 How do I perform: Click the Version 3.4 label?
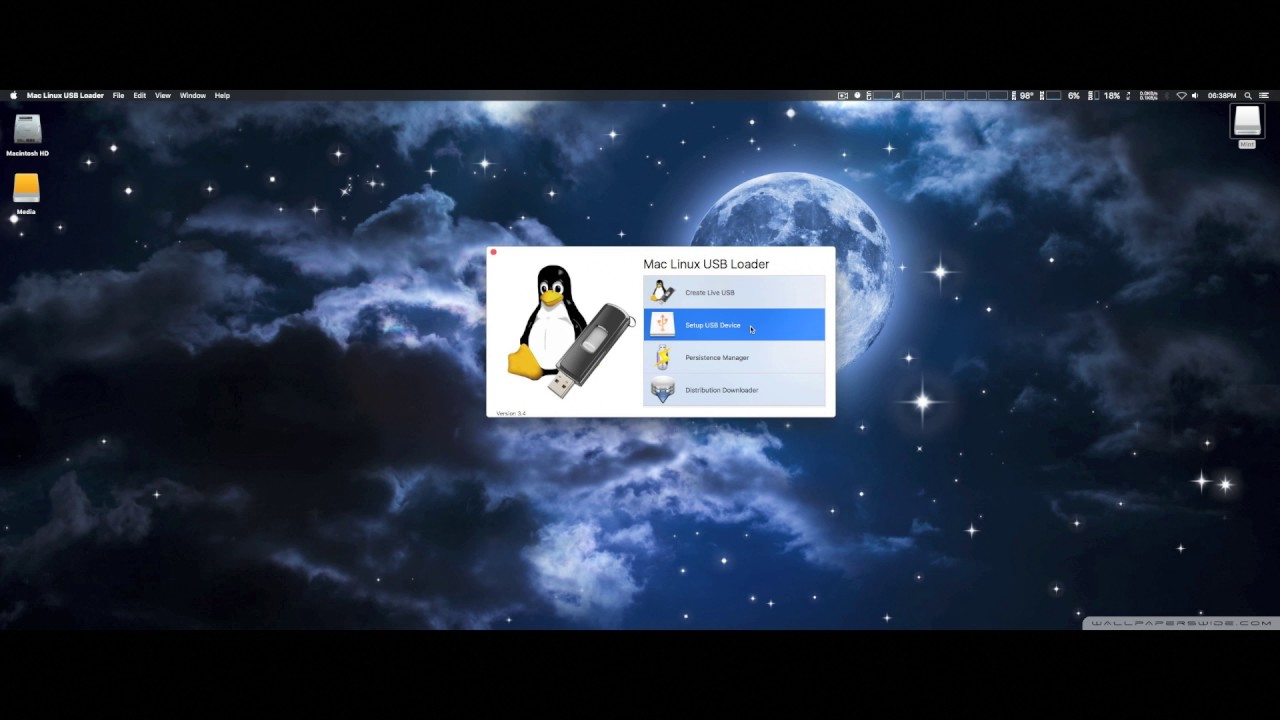tap(511, 413)
